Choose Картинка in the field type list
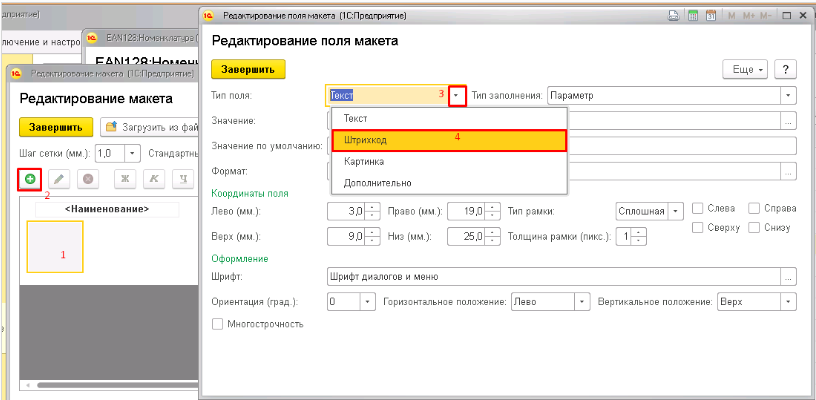816x400 pixels. tap(449, 161)
